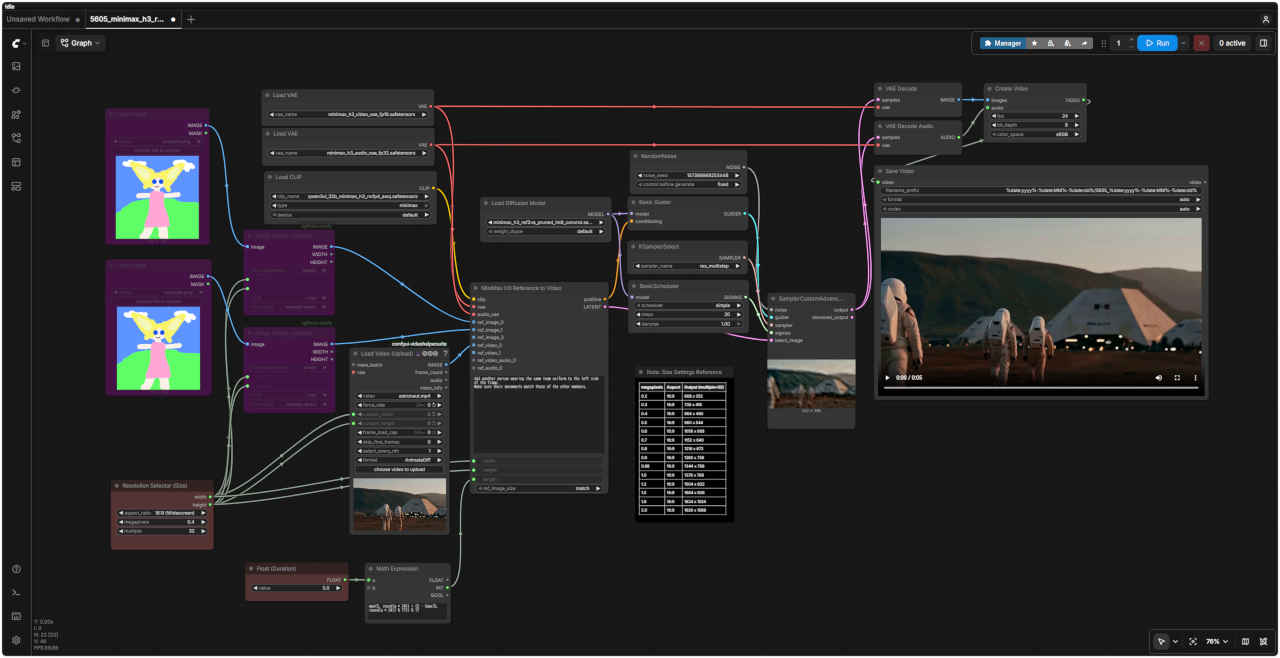Play the Save Video preview
1280x658 pixels.
click(x=887, y=378)
